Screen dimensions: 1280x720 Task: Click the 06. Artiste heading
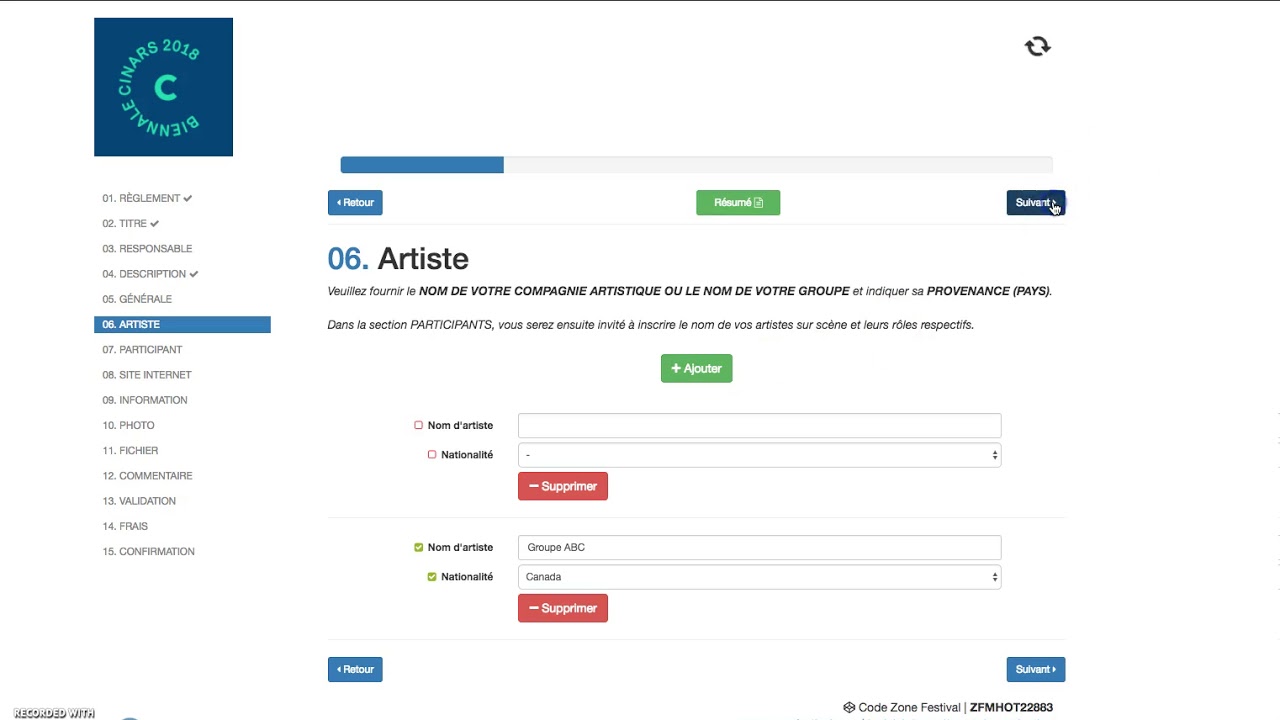[x=398, y=258]
